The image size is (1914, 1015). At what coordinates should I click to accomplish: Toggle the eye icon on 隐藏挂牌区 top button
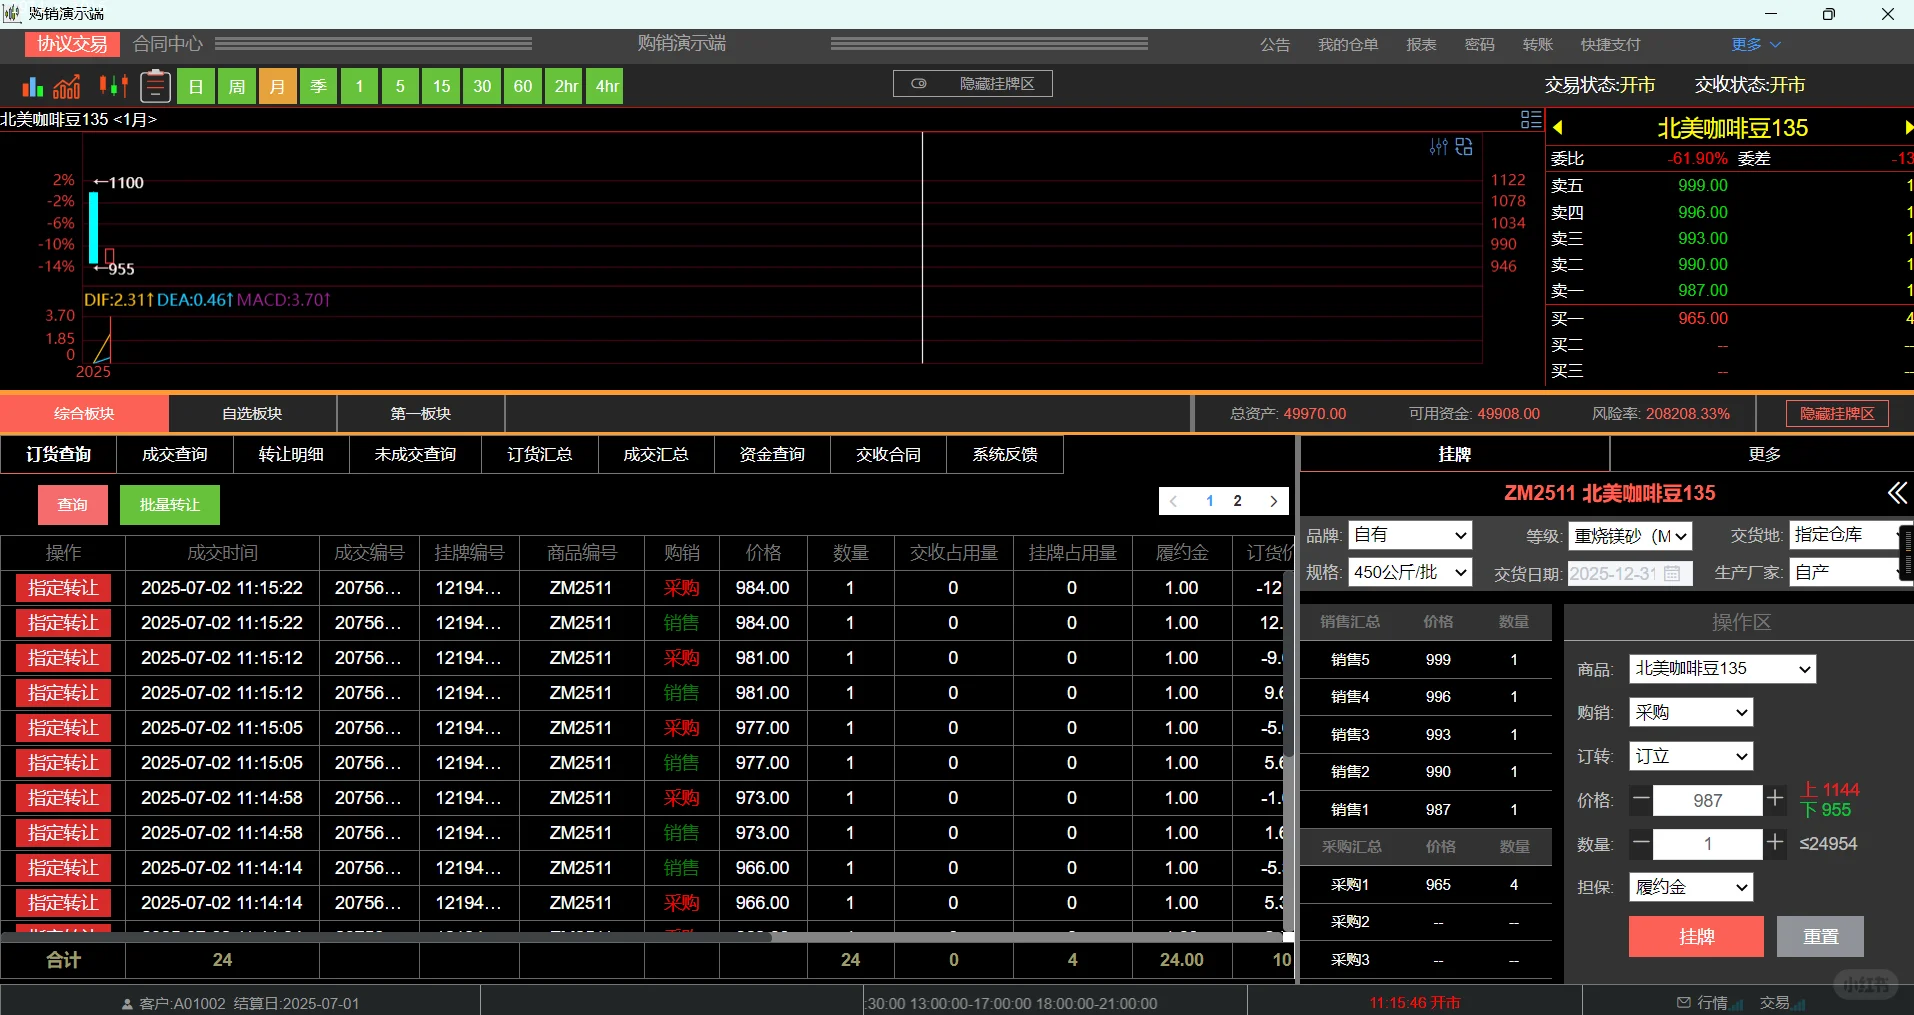click(x=919, y=84)
